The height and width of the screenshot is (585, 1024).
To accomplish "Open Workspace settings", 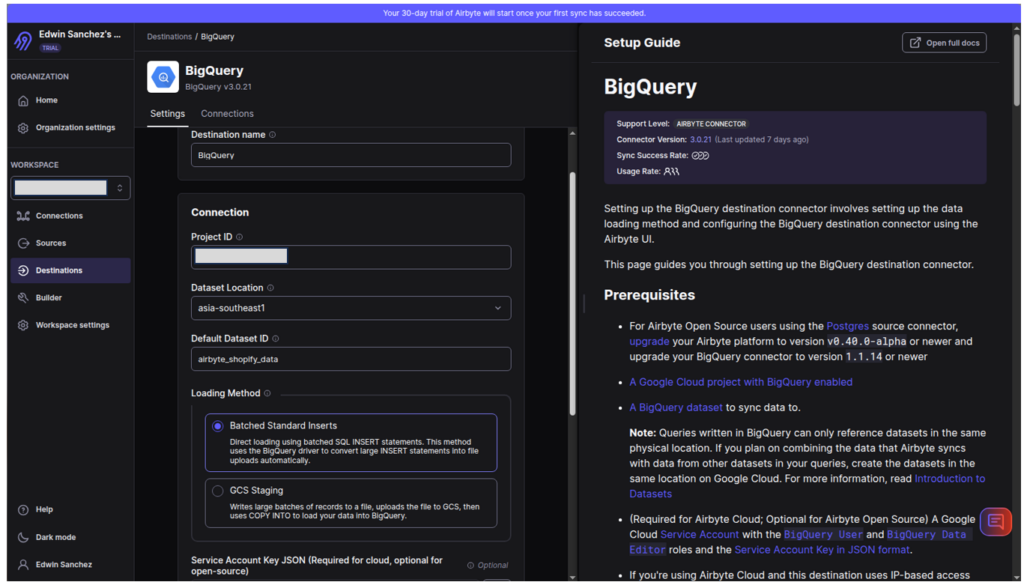I will point(72,325).
